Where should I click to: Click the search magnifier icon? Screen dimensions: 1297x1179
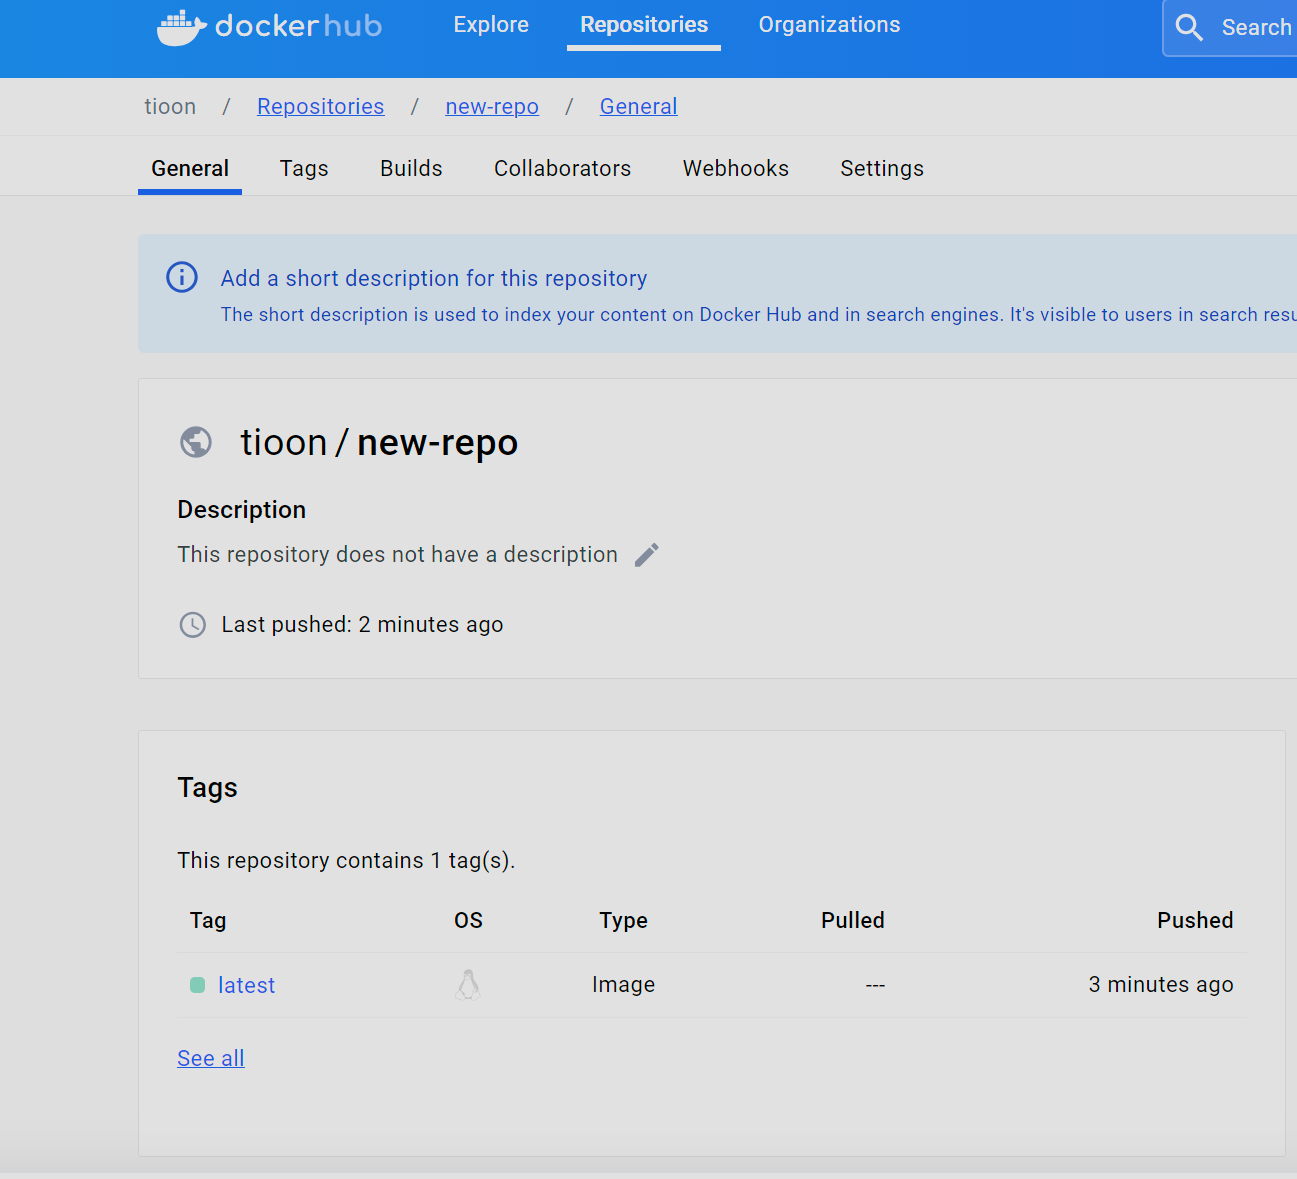(x=1189, y=27)
